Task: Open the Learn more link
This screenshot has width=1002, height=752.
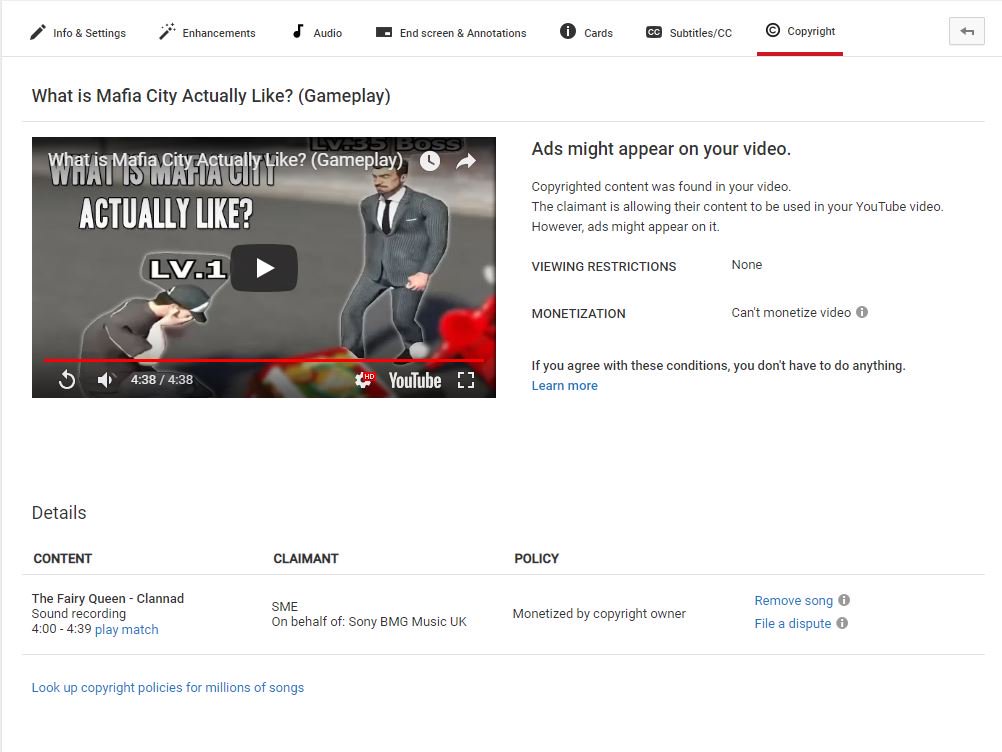Action: click(564, 385)
